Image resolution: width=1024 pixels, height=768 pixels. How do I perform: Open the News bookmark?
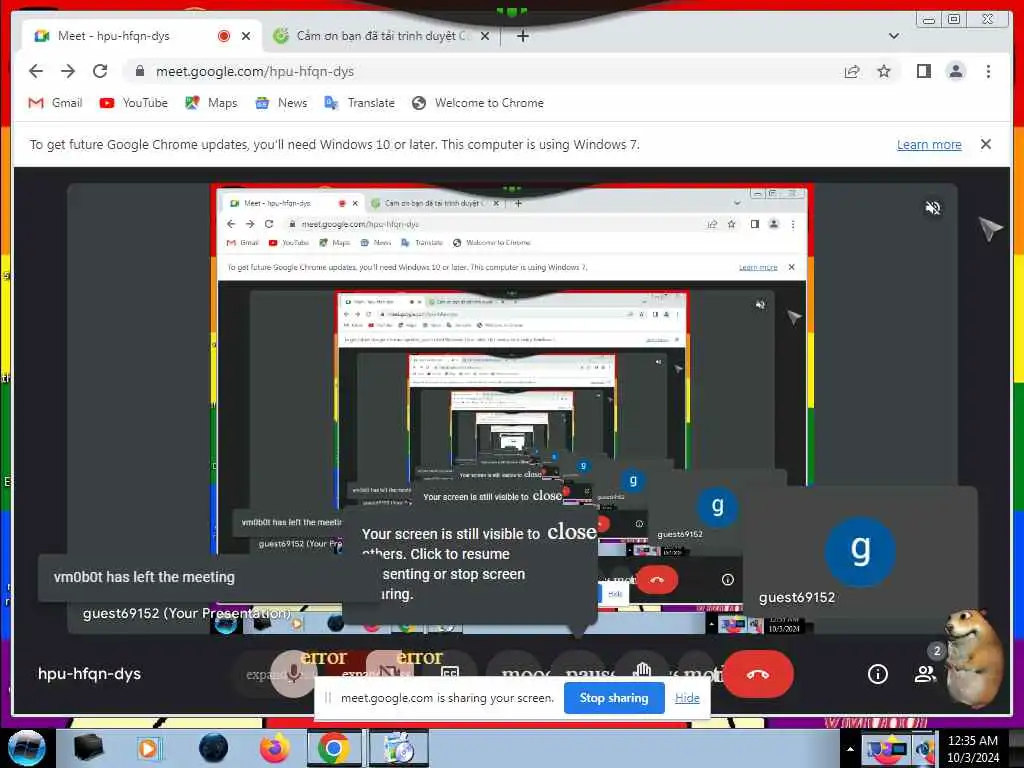(x=281, y=103)
